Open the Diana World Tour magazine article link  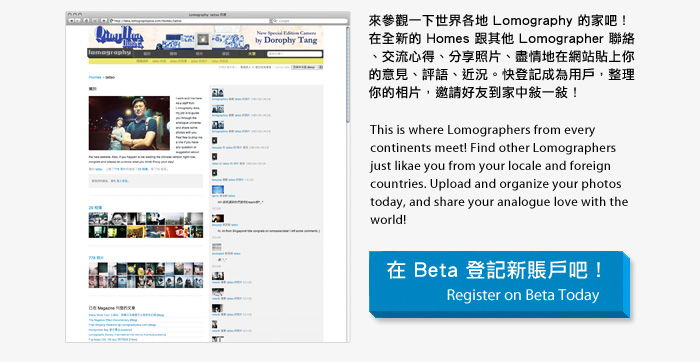coord(126,315)
